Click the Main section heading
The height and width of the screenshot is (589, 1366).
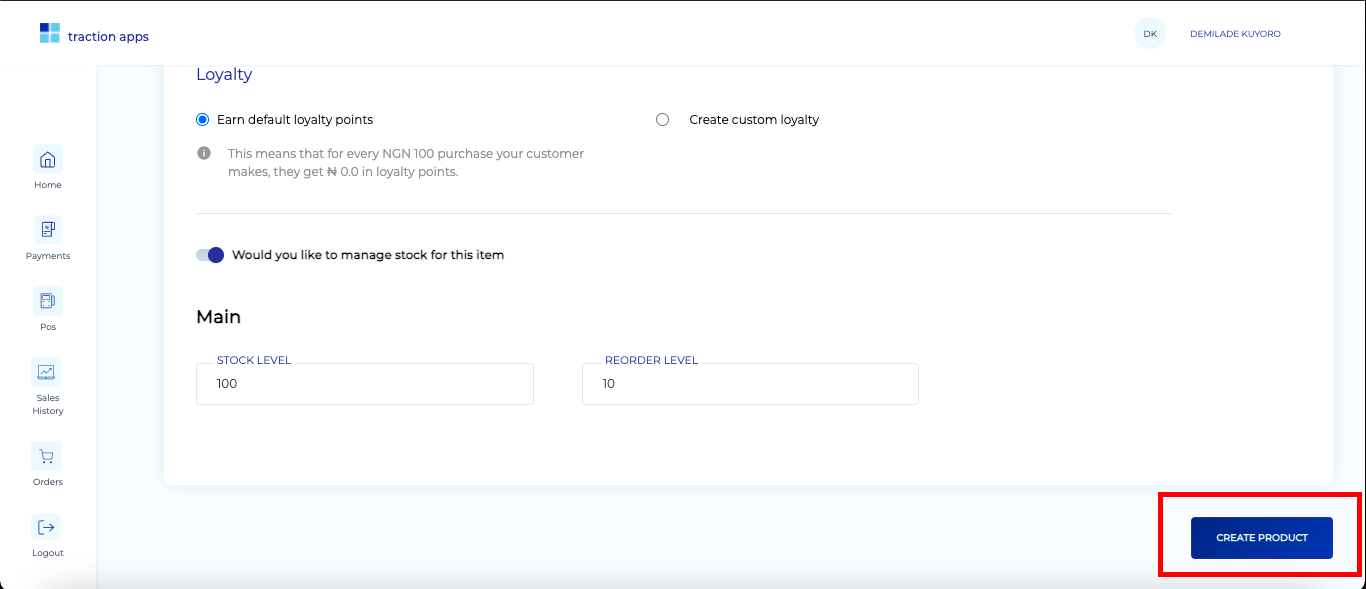click(x=218, y=317)
